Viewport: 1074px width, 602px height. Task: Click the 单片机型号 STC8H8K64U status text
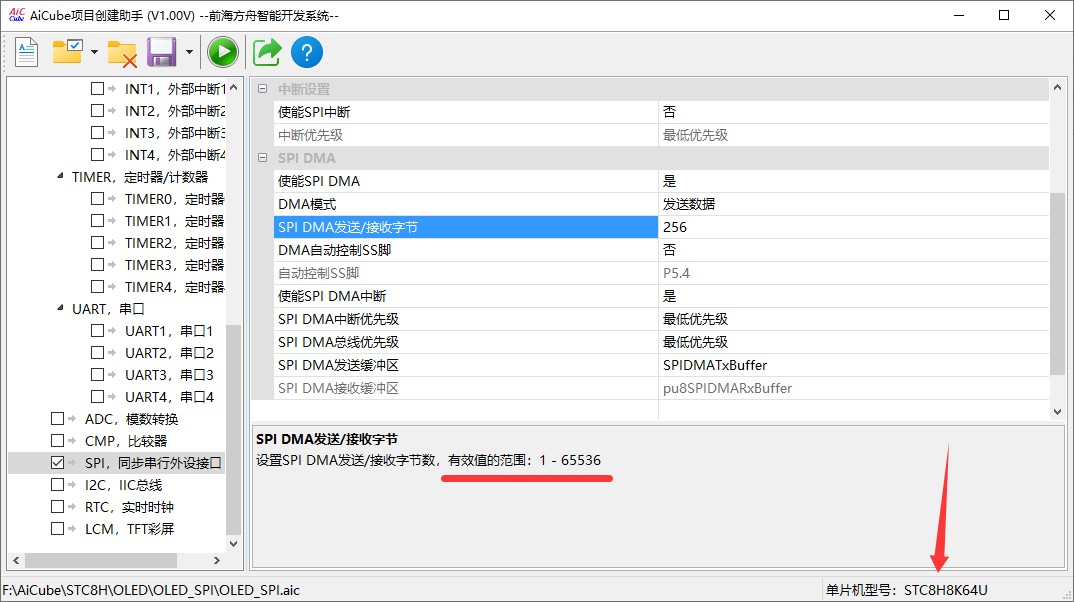click(x=906, y=590)
